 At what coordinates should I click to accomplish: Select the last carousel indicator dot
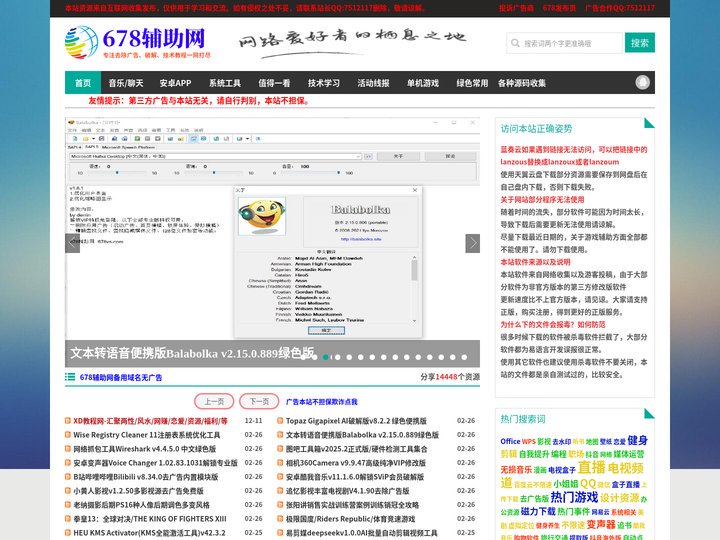464,357
